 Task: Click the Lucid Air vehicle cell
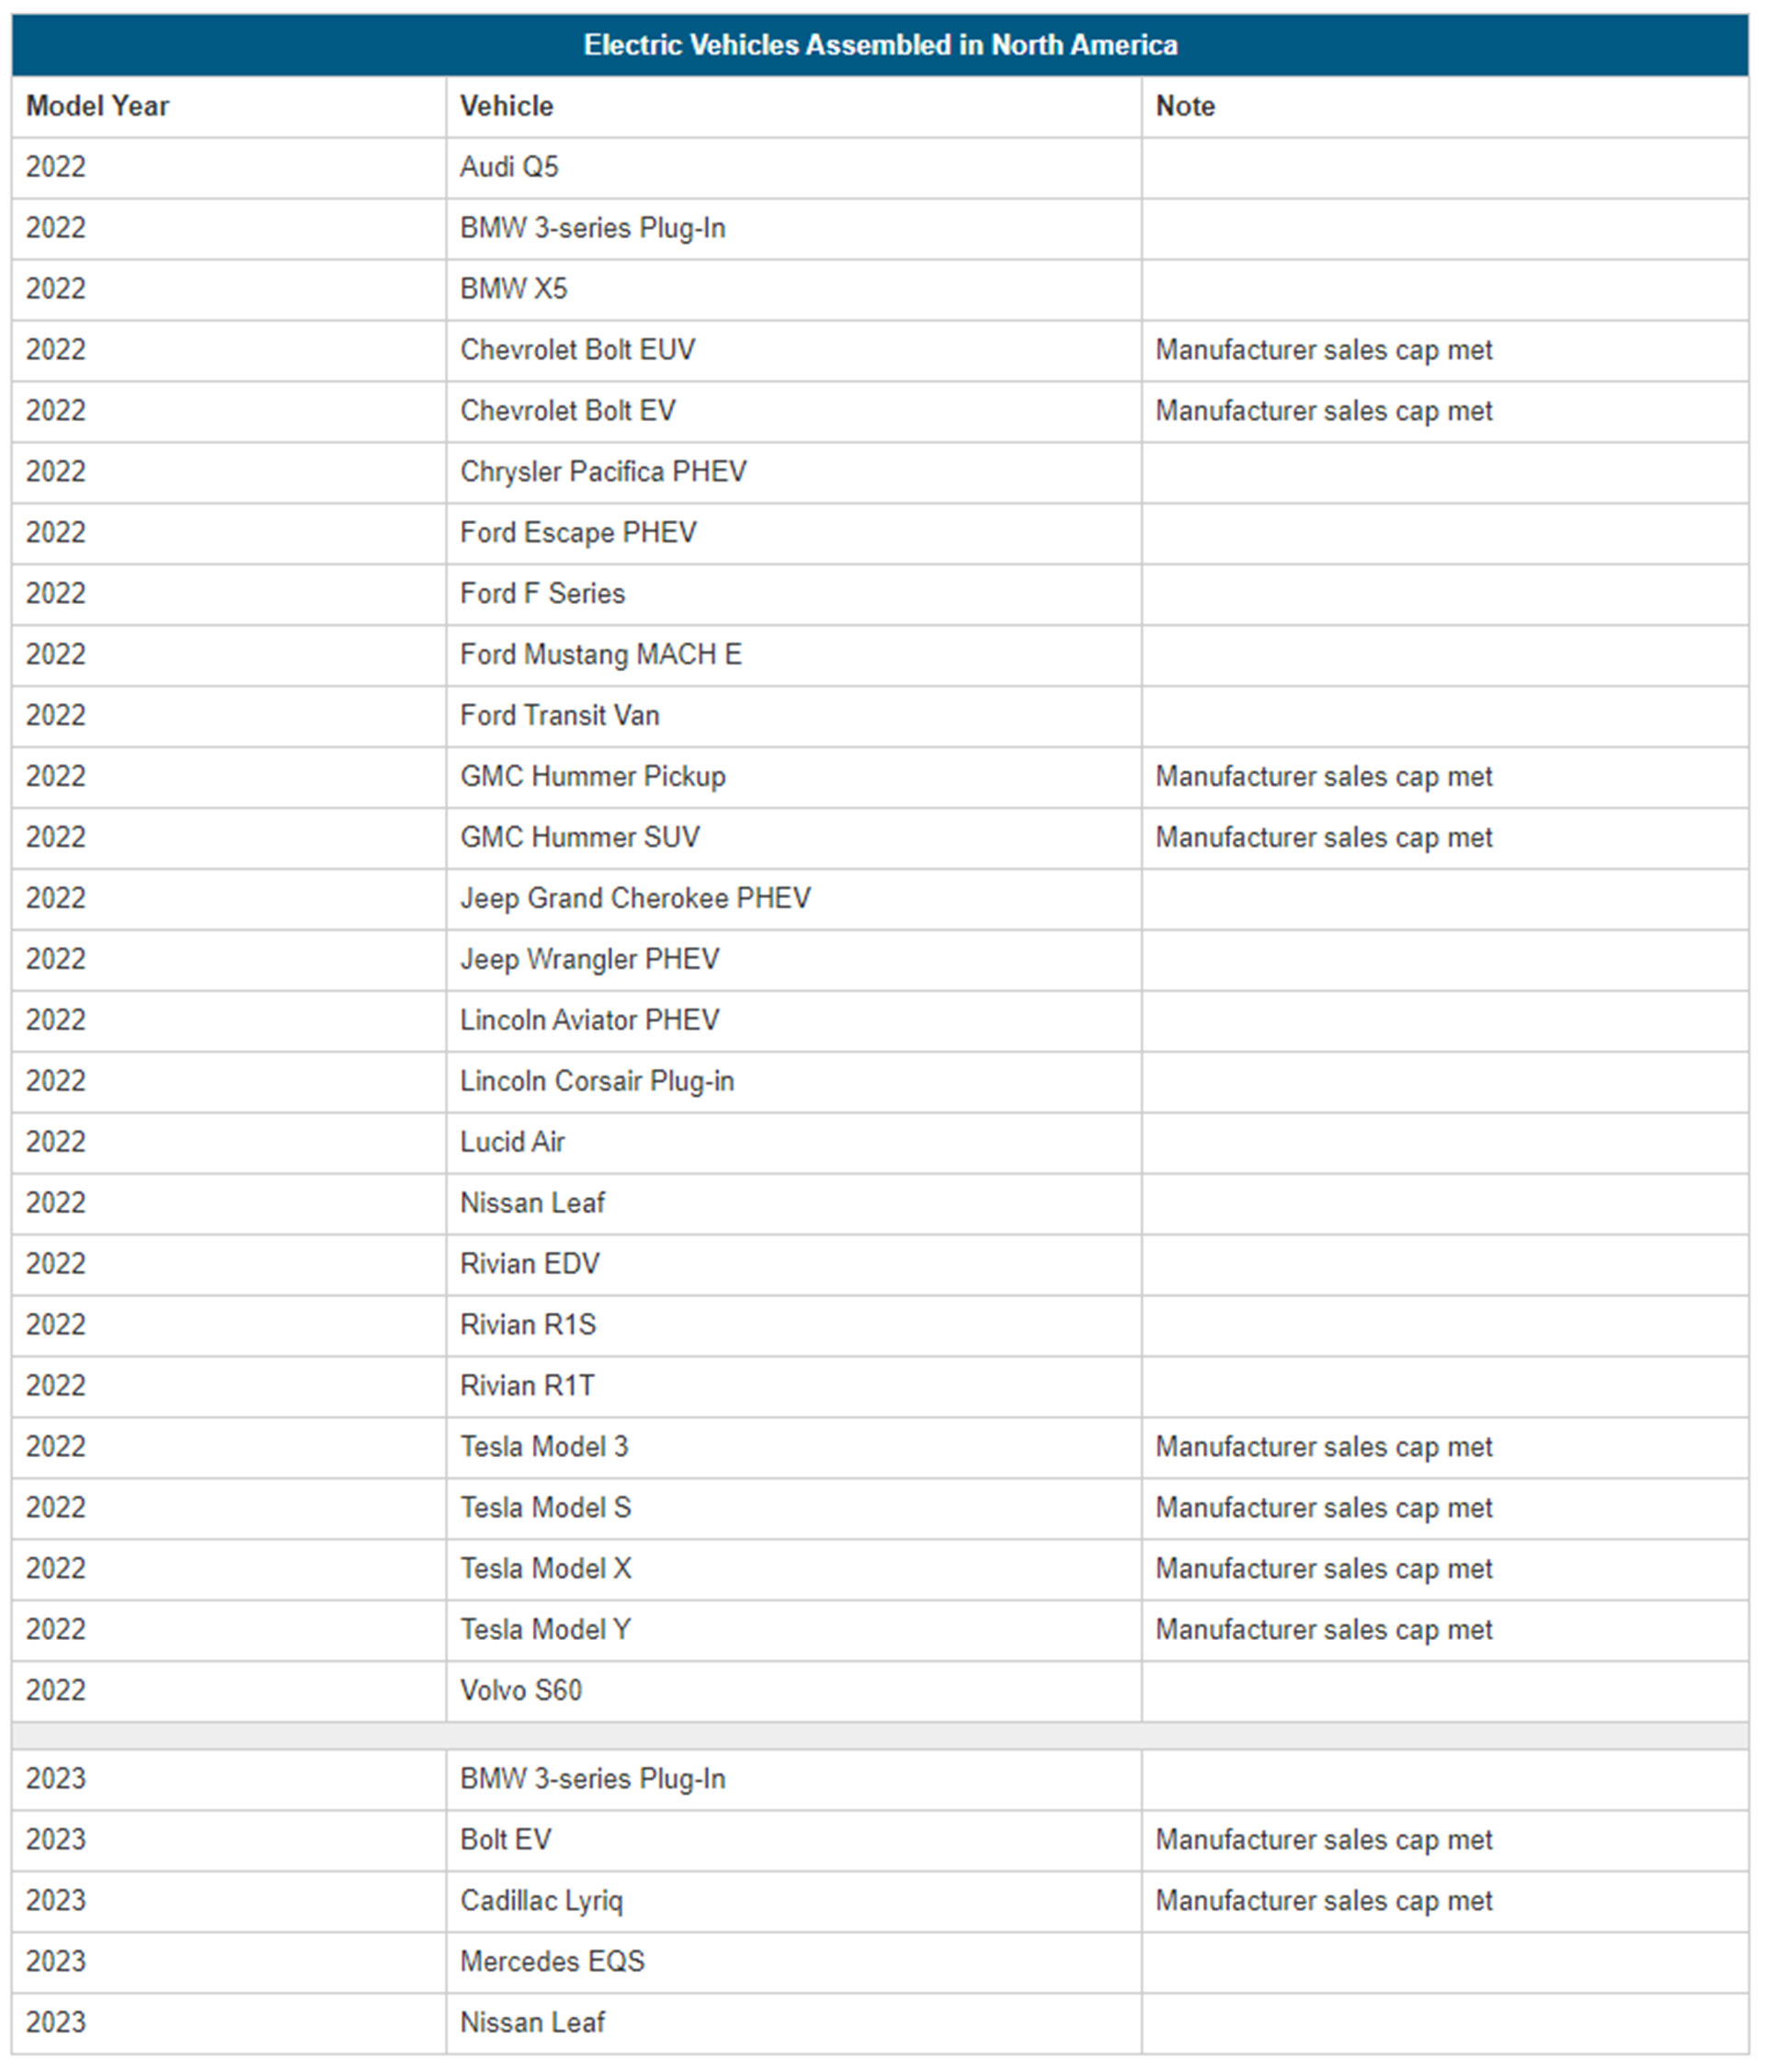[x=512, y=1142]
